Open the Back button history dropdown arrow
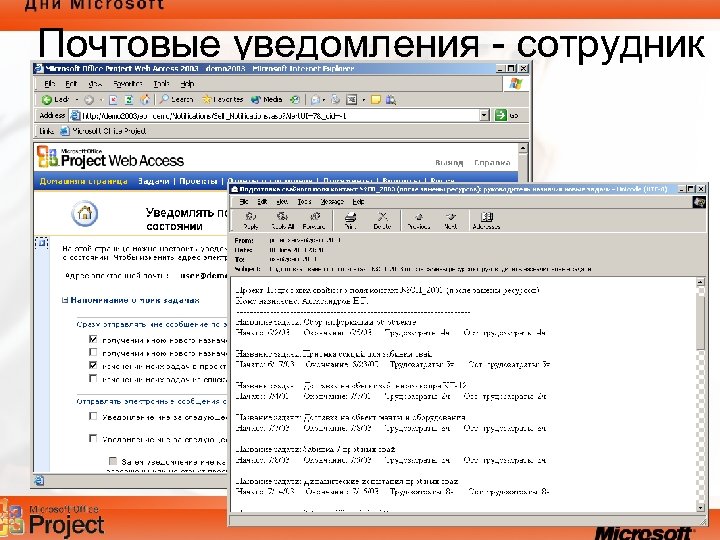The image size is (720, 540). 77,100
